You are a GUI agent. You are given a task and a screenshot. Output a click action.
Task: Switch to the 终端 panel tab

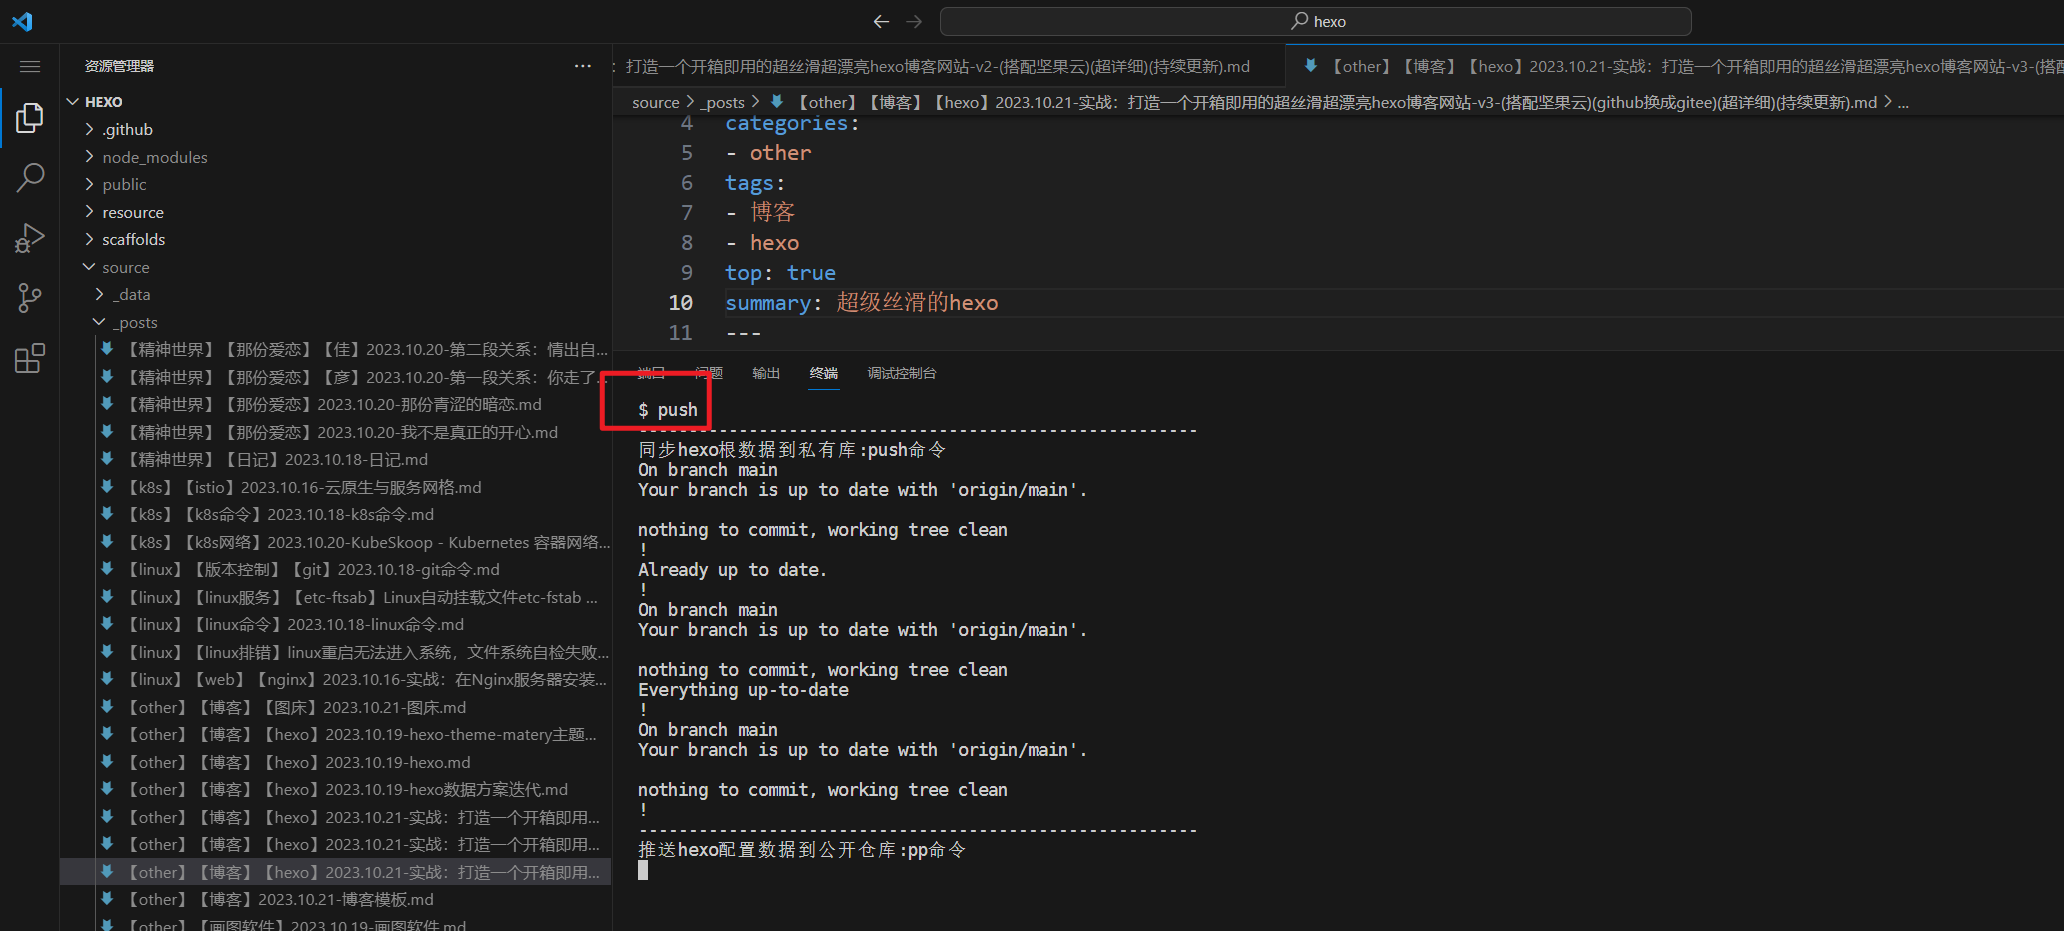(x=824, y=373)
